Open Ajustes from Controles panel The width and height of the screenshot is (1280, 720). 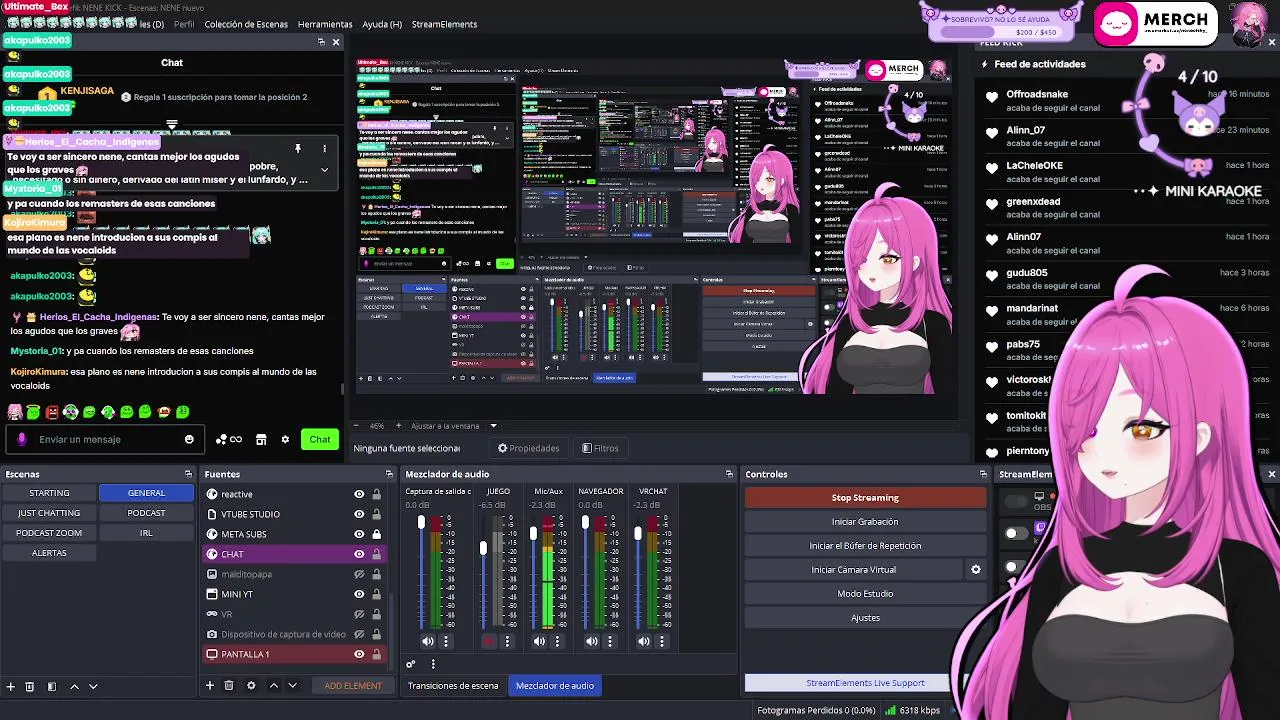click(865, 618)
